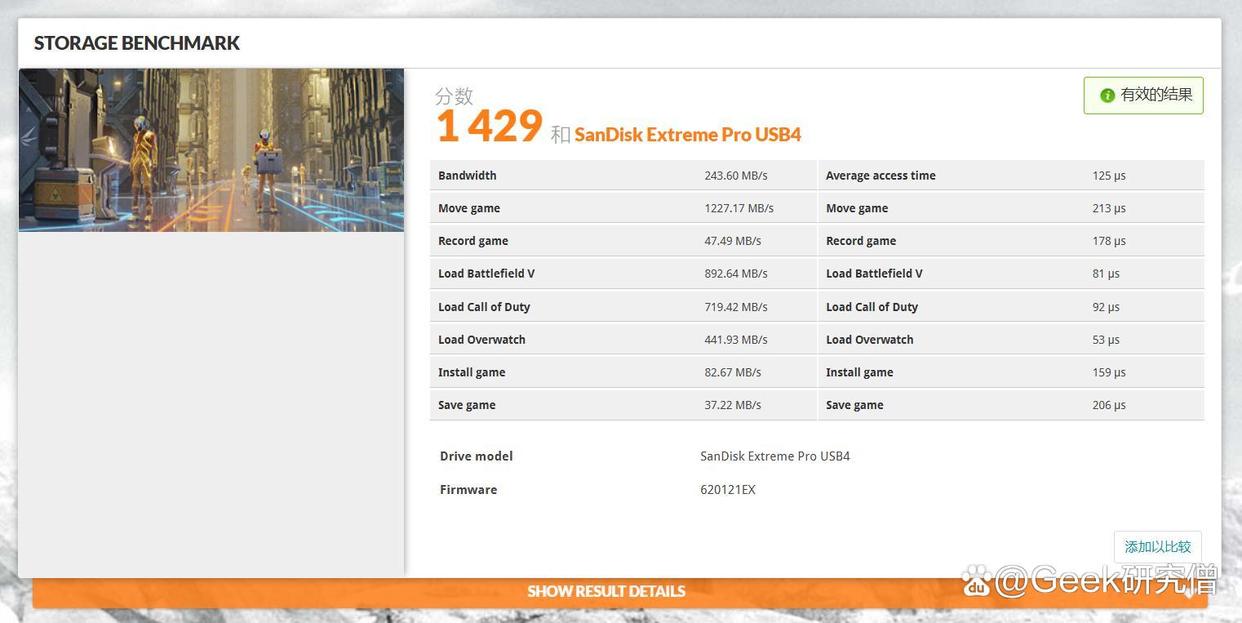1242x623 pixels.
Task: Select Install game bandwidth 82.67 MB/s
Action: tap(733, 372)
